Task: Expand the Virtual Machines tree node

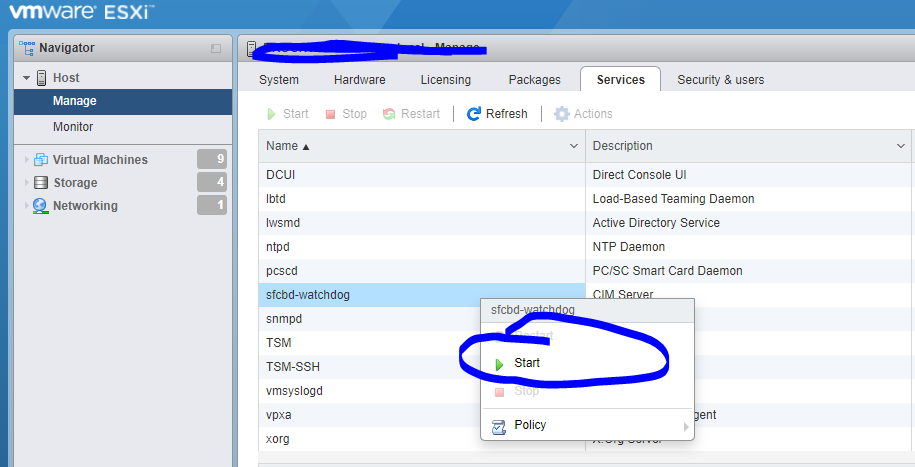Action: pyautogui.click(x=26, y=159)
